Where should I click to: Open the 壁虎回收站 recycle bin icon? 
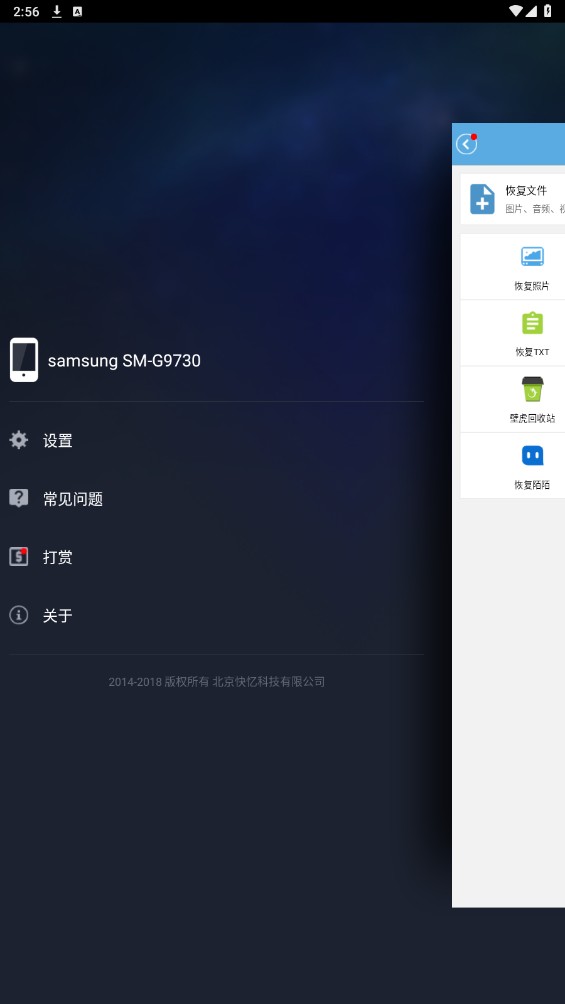tap(532, 389)
